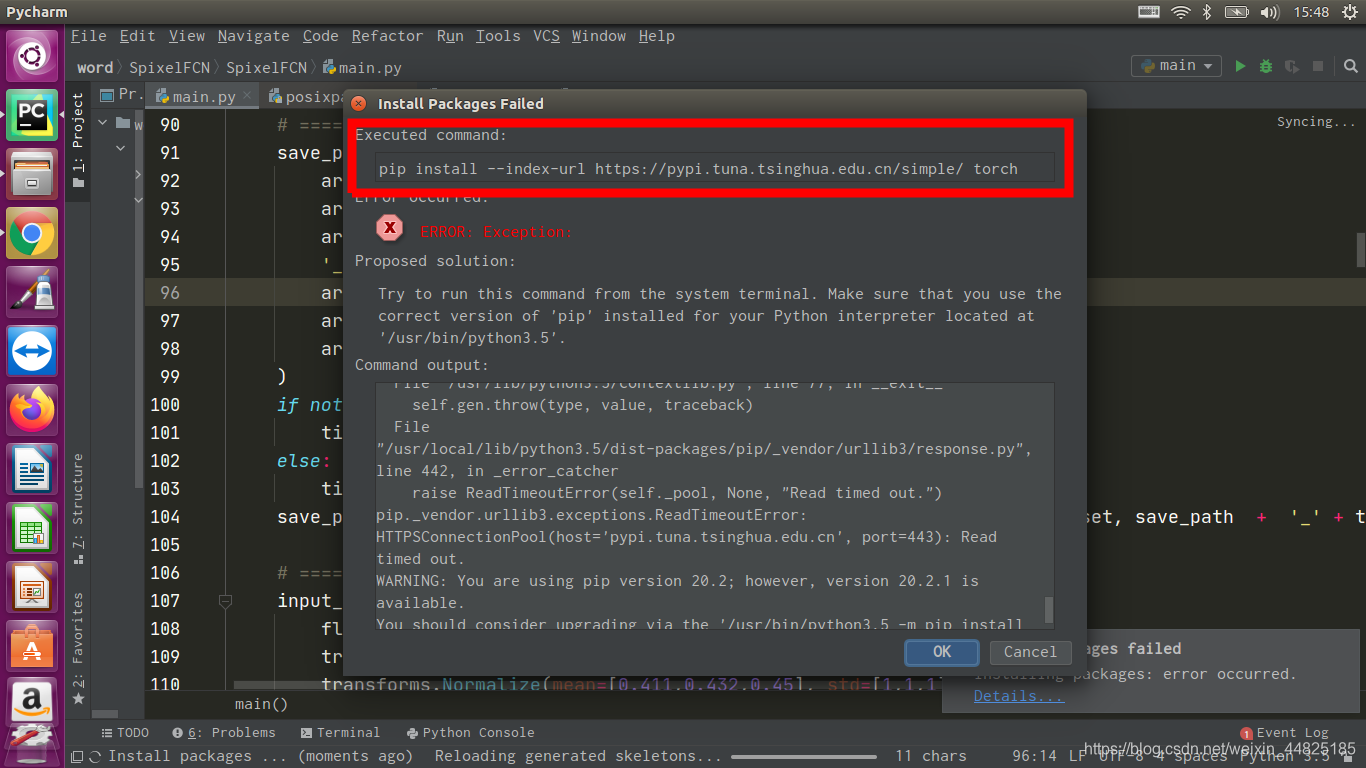1366x768 pixels.
Task: Open the Event Log button
Action: click(x=1285, y=733)
